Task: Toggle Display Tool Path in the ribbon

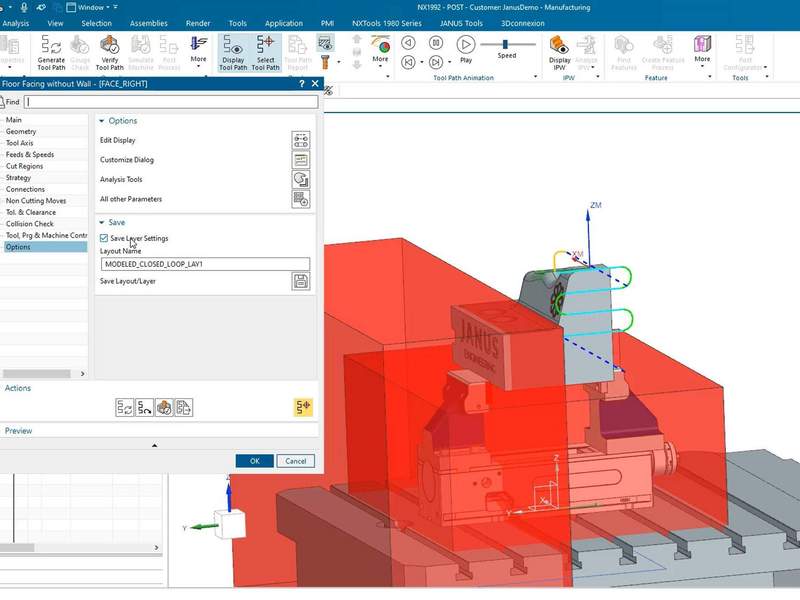Action: [233, 53]
